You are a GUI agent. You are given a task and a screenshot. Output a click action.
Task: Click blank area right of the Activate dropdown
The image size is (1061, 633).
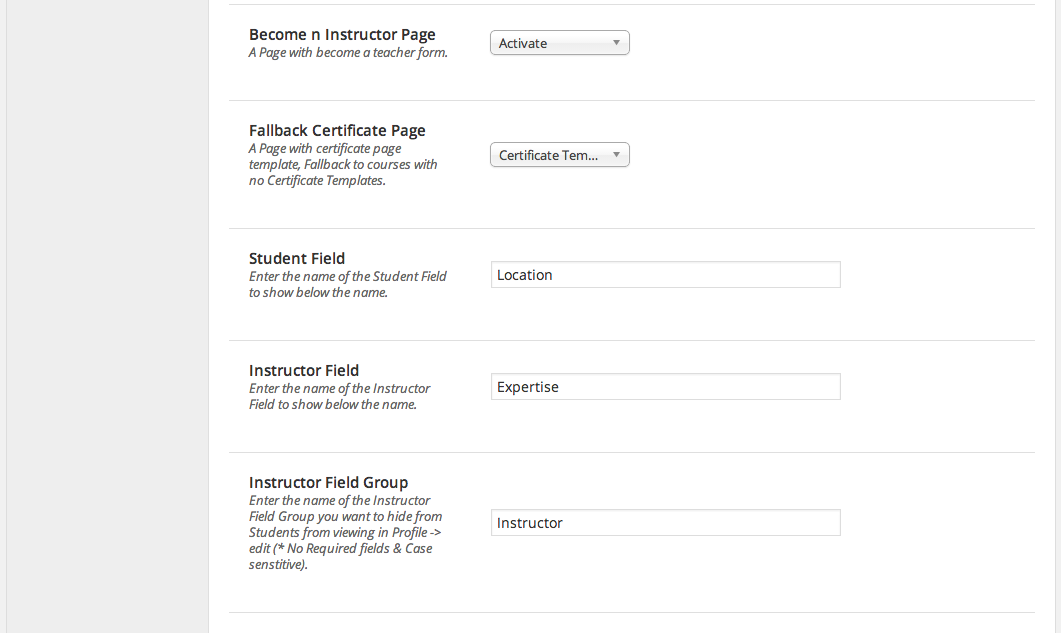click(x=832, y=43)
